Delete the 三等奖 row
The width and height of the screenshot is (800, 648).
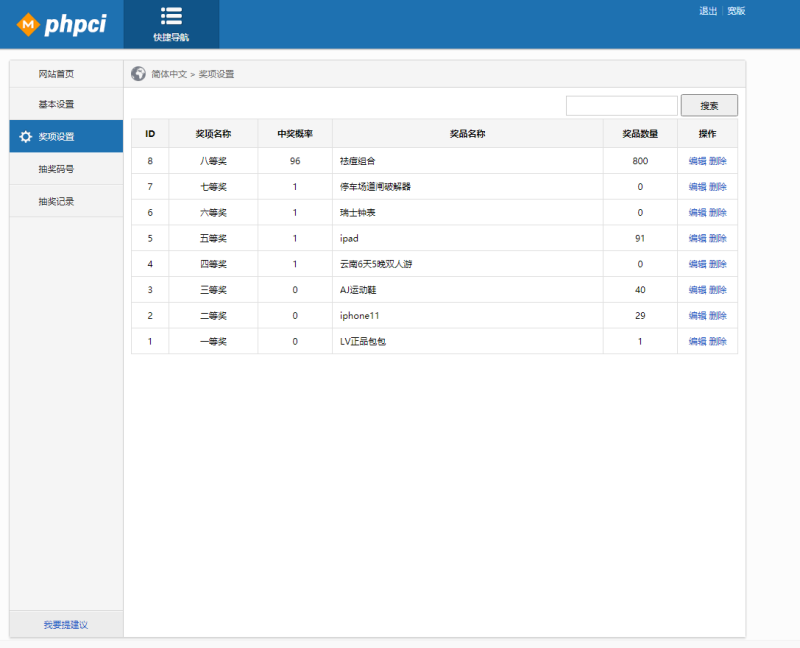[x=718, y=290]
